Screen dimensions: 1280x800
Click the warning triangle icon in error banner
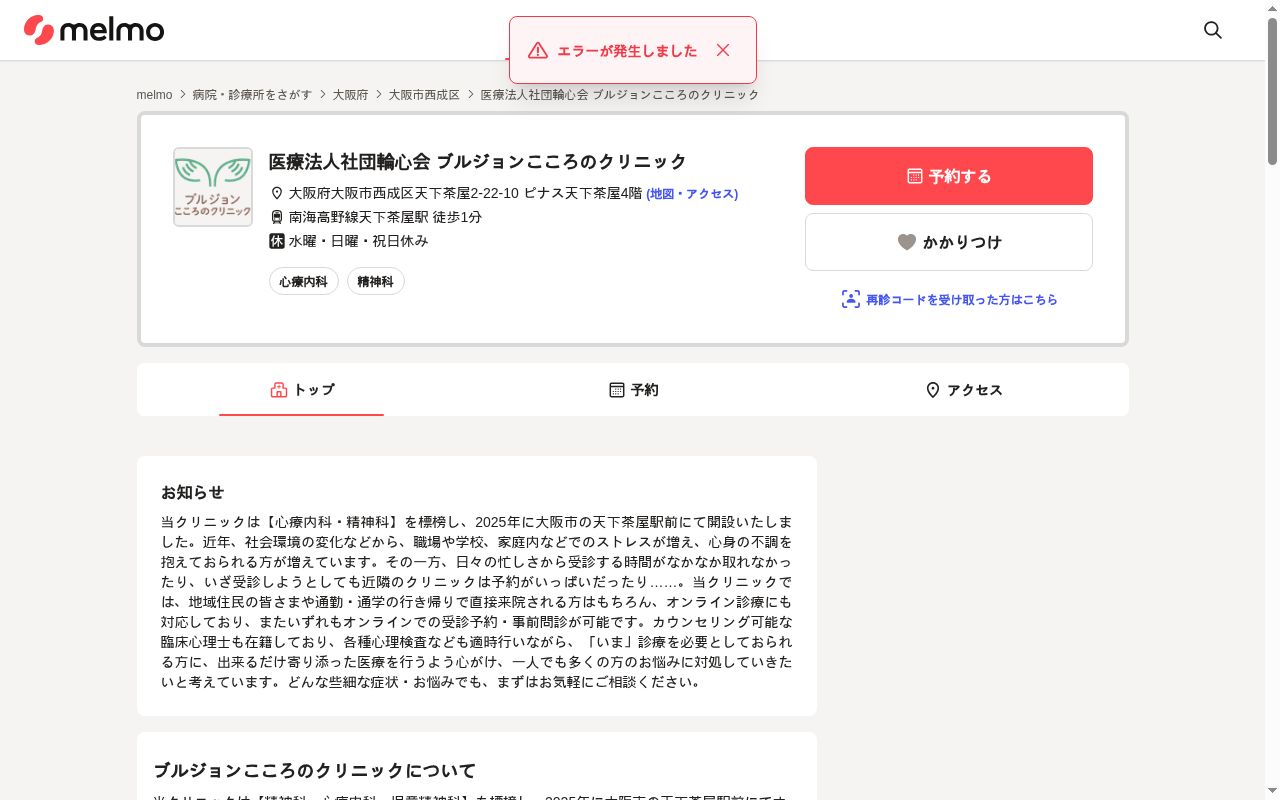(x=538, y=50)
